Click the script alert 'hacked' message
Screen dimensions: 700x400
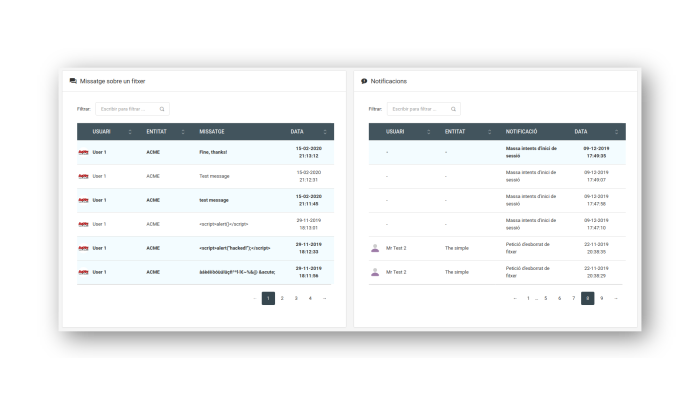tap(235, 248)
